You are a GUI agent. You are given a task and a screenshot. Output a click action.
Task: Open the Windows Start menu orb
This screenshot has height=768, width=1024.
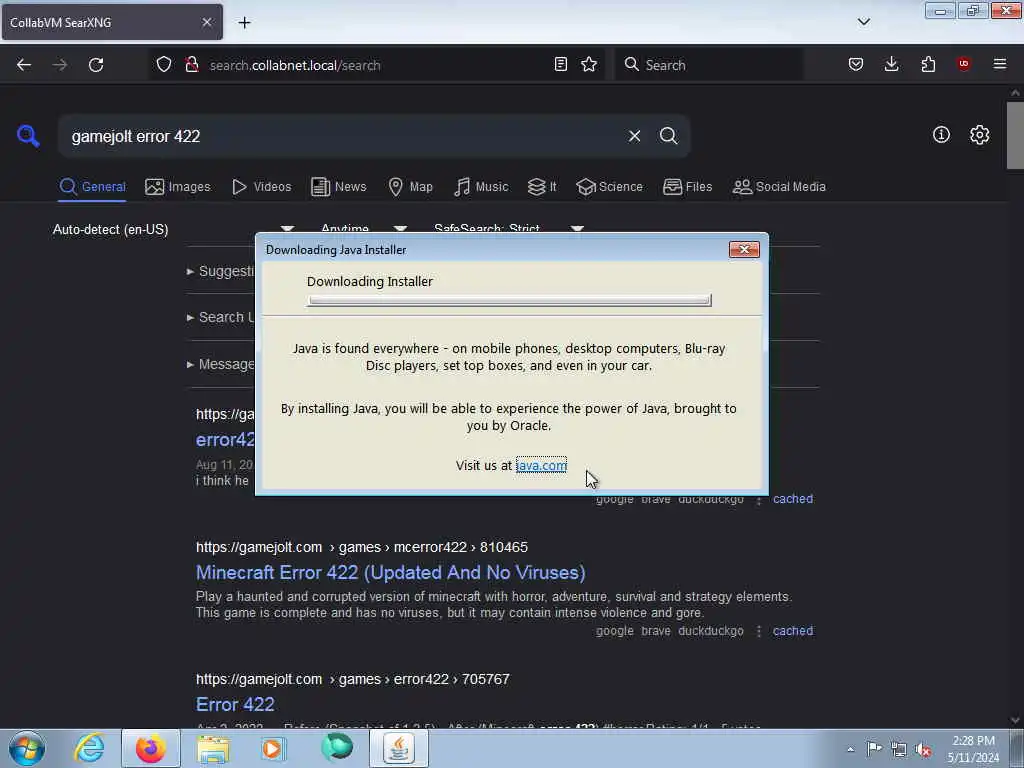click(x=27, y=748)
